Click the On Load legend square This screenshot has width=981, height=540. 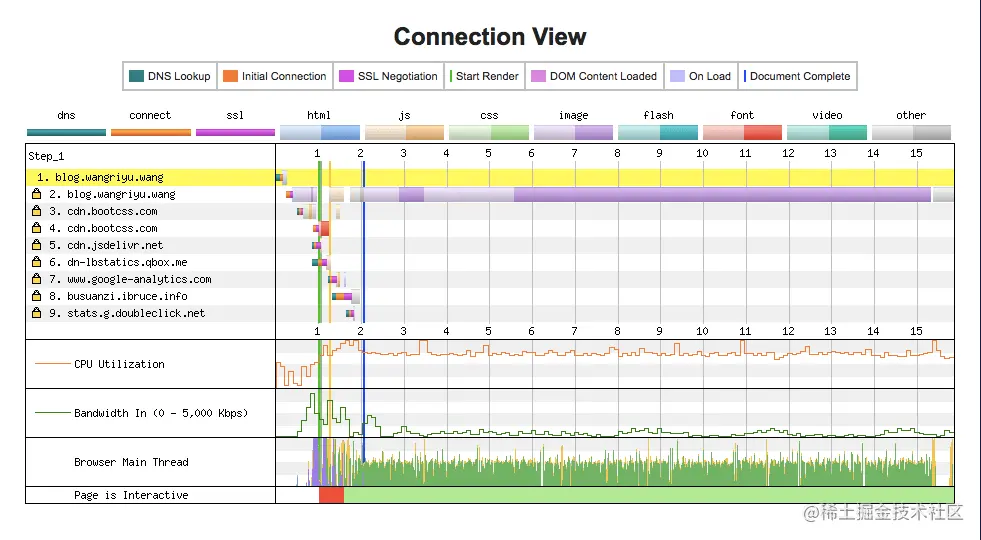[x=677, y=76]
